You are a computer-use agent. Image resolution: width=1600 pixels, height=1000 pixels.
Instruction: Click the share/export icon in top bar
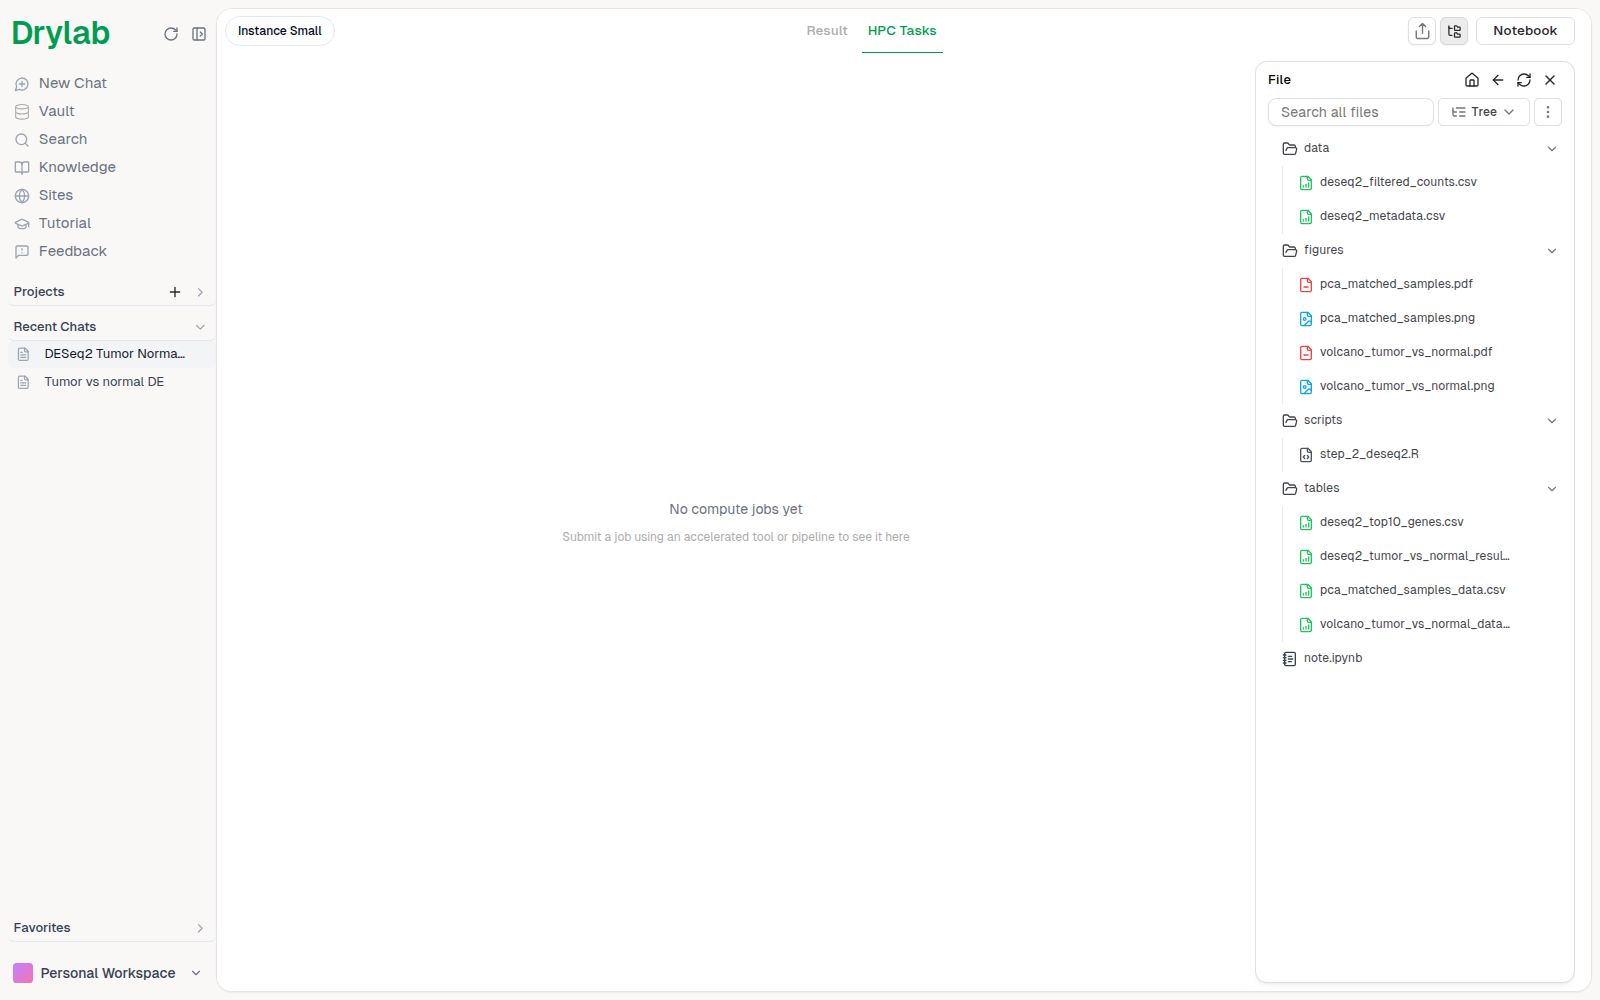1422,31
